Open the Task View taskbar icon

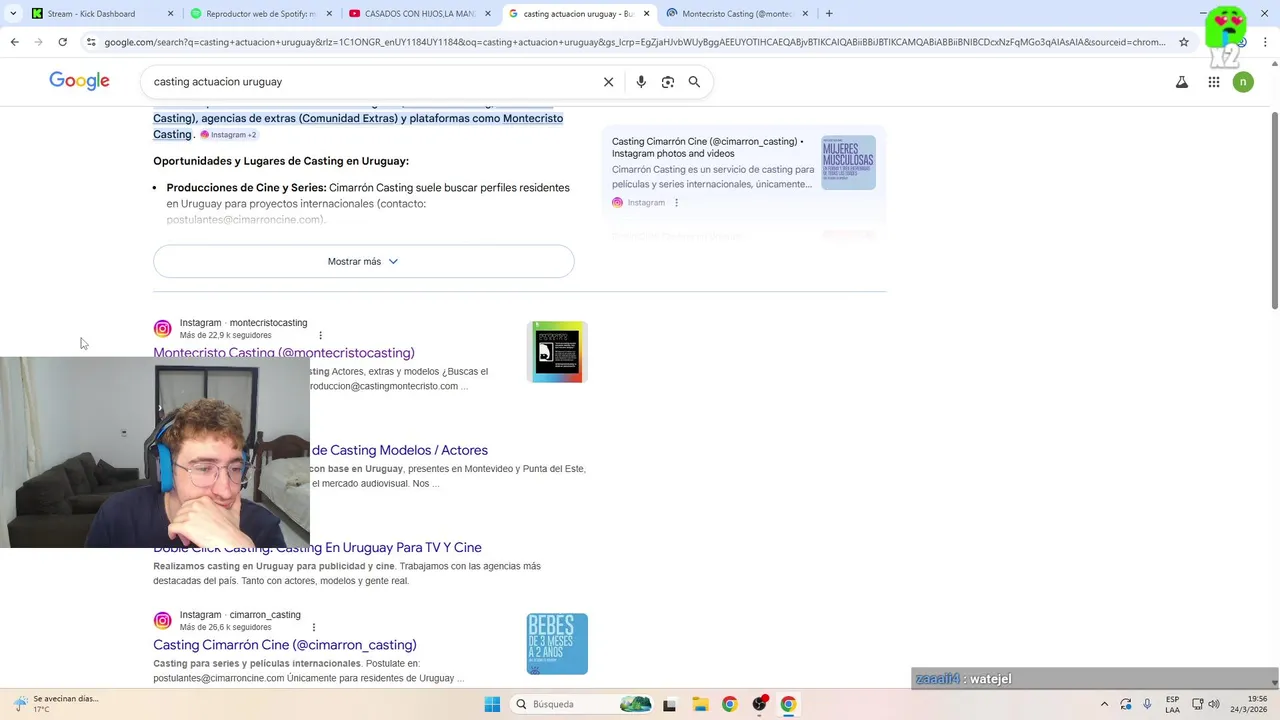(x=669, y=704)
